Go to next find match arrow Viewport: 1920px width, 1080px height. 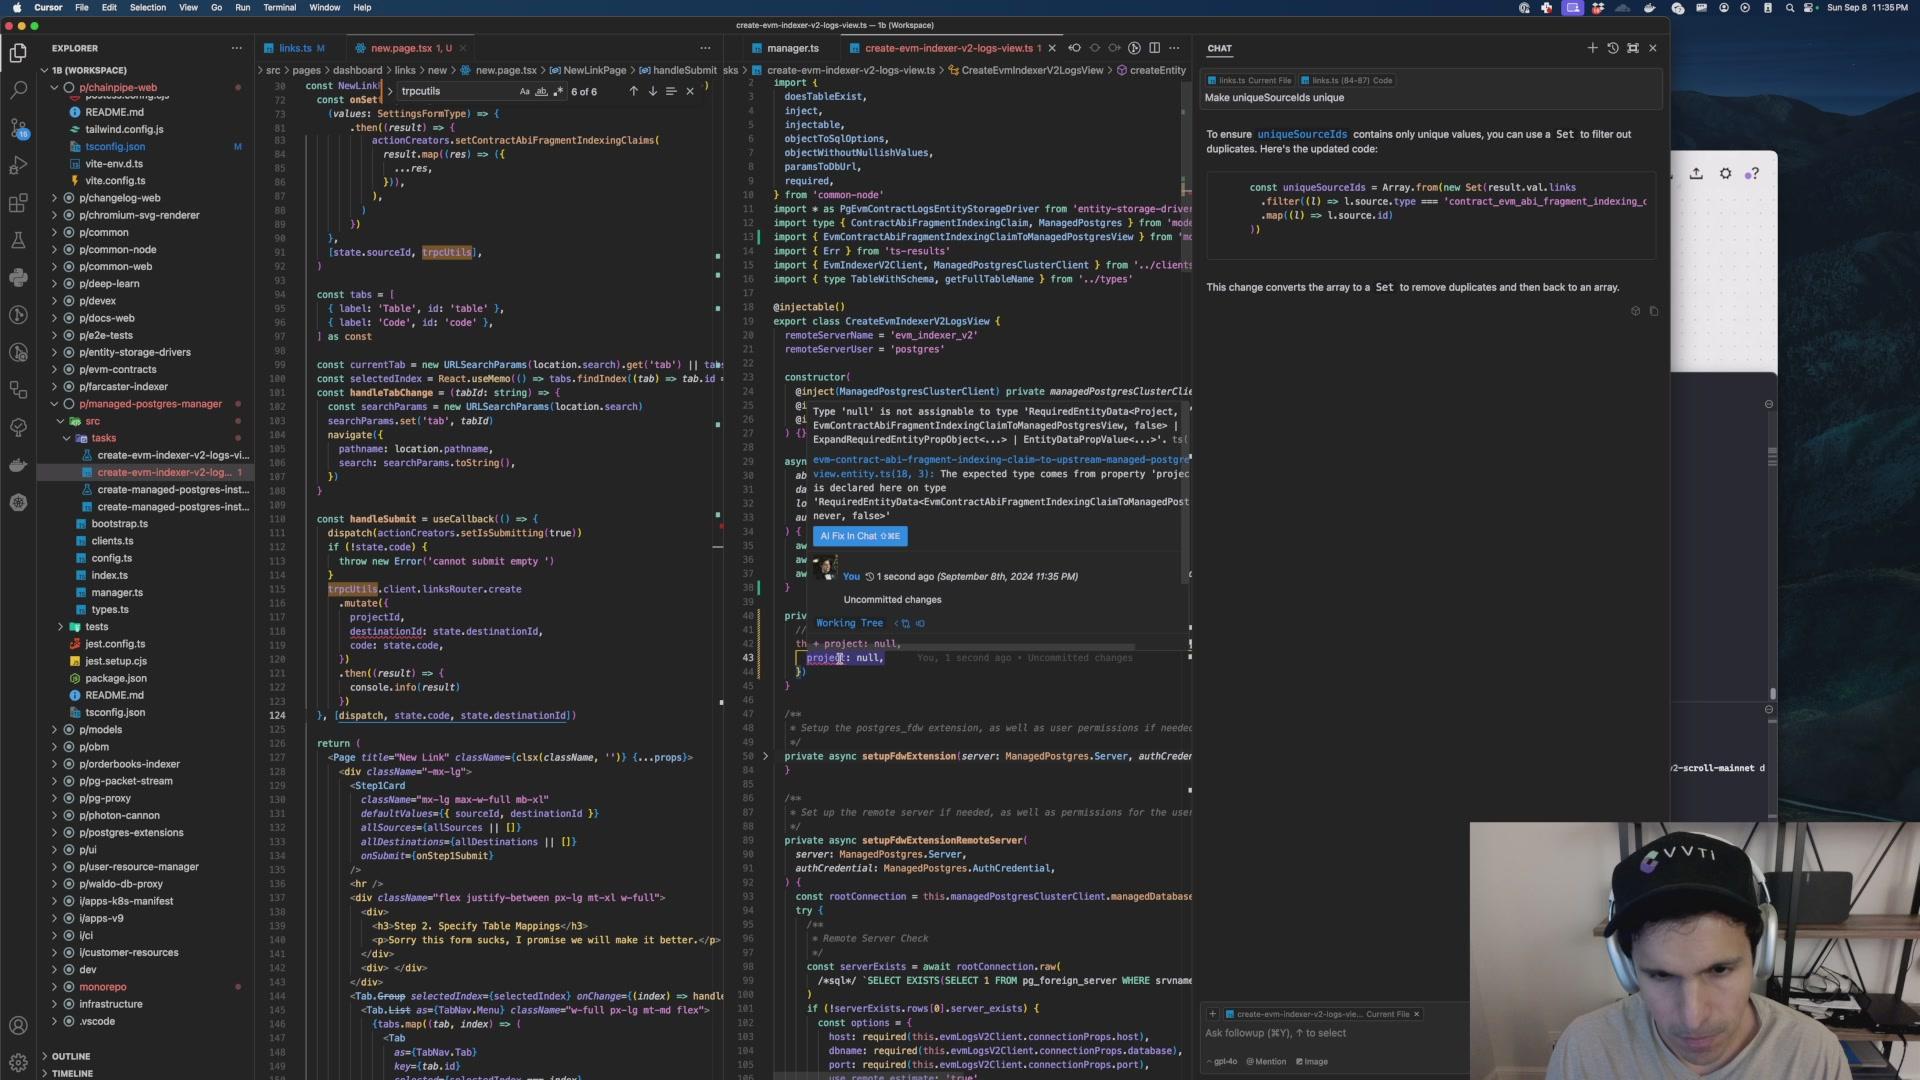coord(652,91)
